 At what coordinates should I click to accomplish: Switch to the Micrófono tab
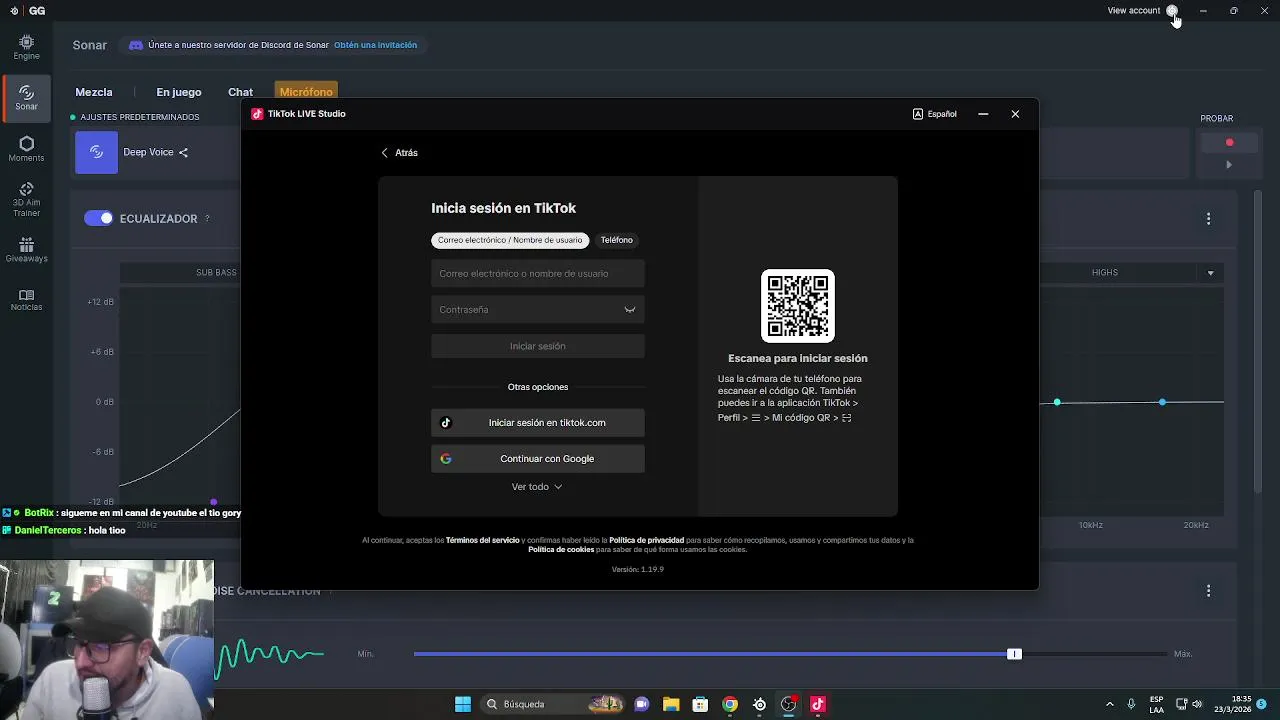(x=306, y=92)
